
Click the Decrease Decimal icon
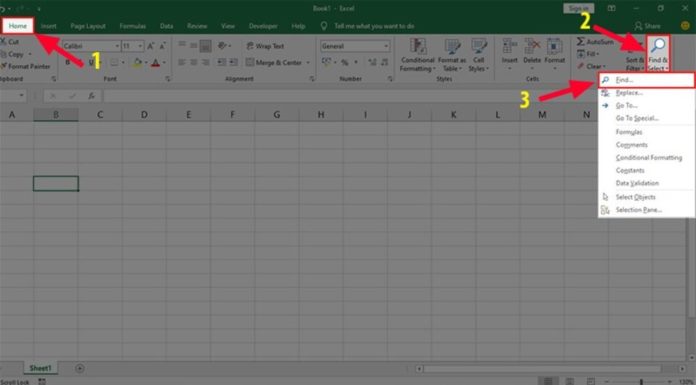[384, 63]
